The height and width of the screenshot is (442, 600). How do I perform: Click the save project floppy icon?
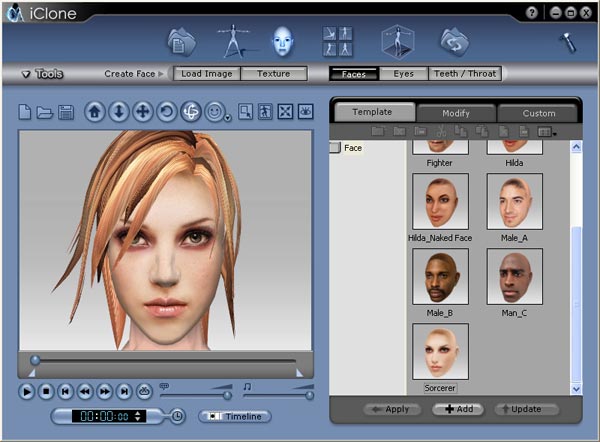tap(66, 112)
